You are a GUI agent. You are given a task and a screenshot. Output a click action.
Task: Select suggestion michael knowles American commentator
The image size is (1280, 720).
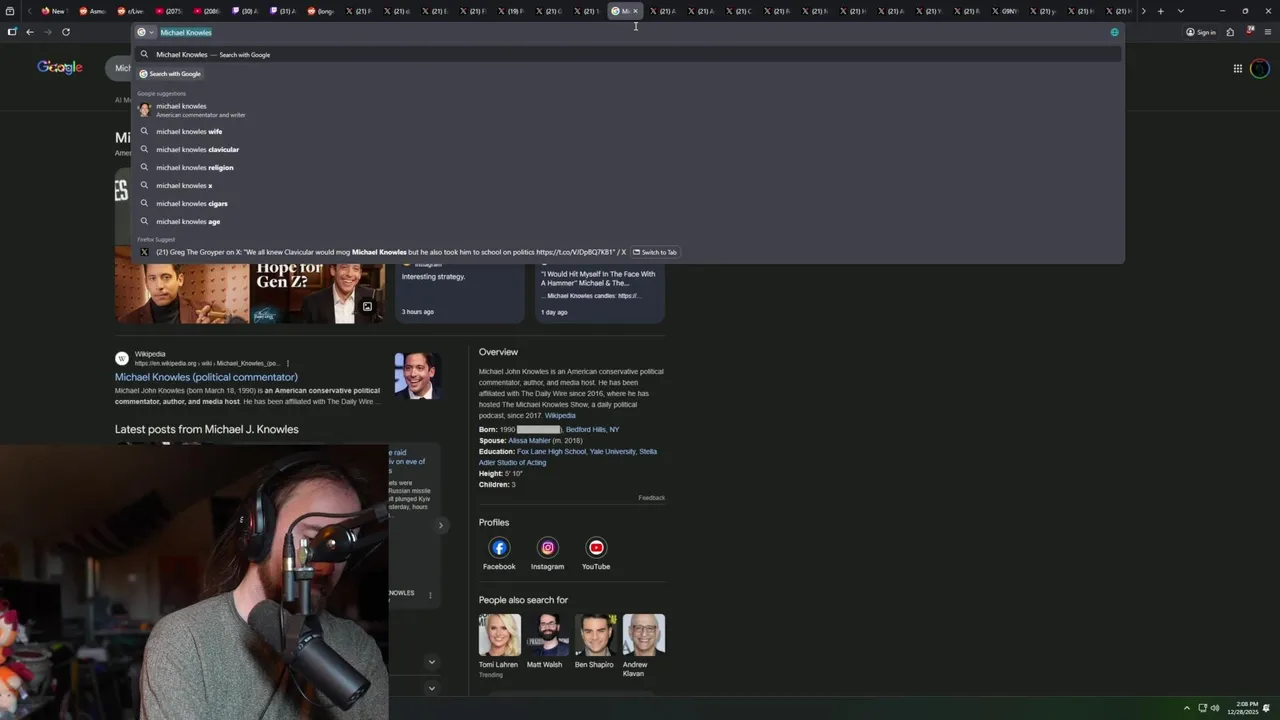click(628, 110)
